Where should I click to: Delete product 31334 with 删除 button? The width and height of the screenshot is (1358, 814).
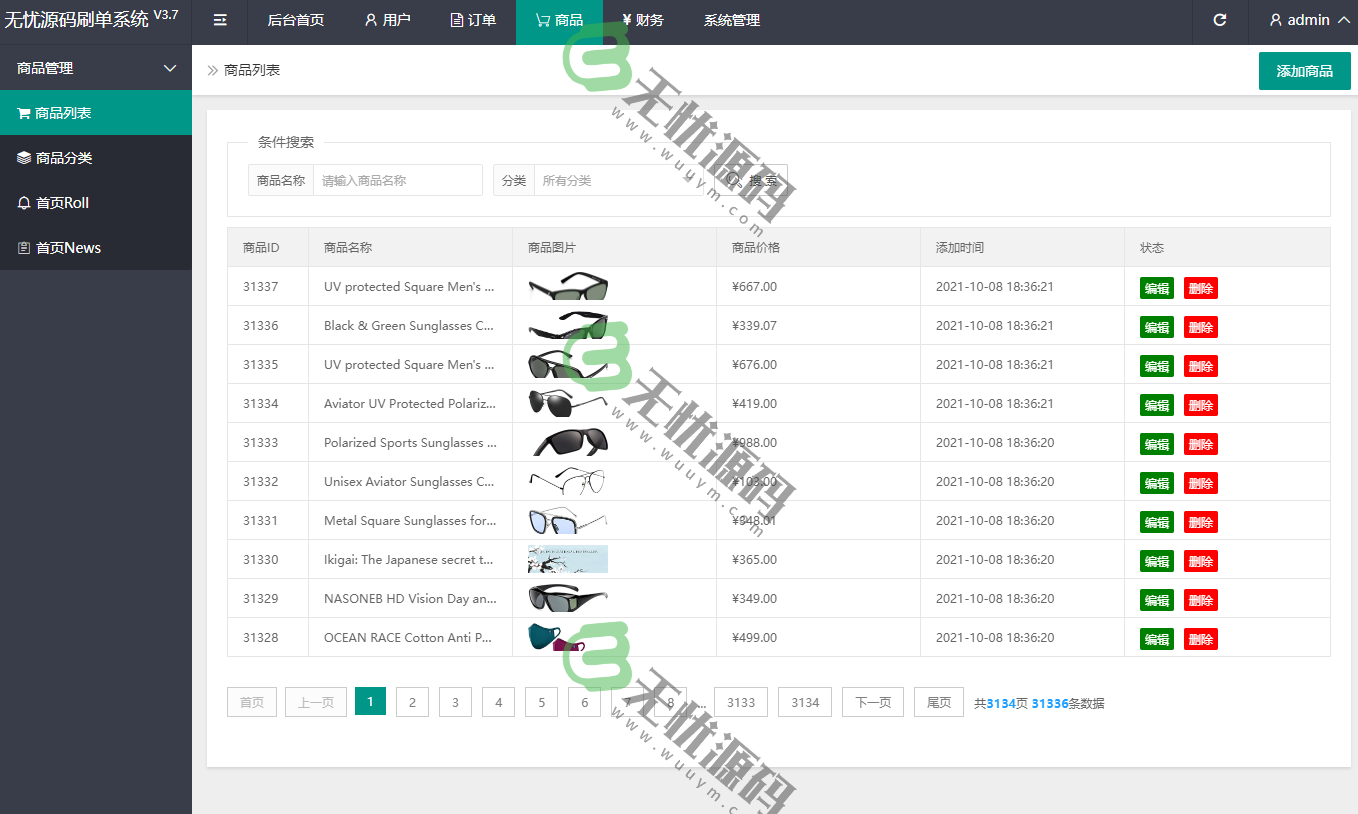coord(1200,405)
